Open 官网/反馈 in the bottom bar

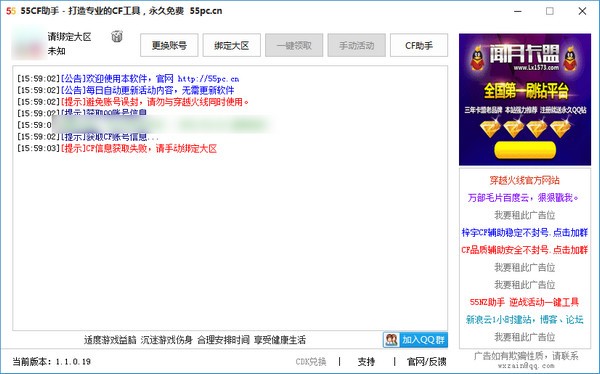tap(426, 361)
